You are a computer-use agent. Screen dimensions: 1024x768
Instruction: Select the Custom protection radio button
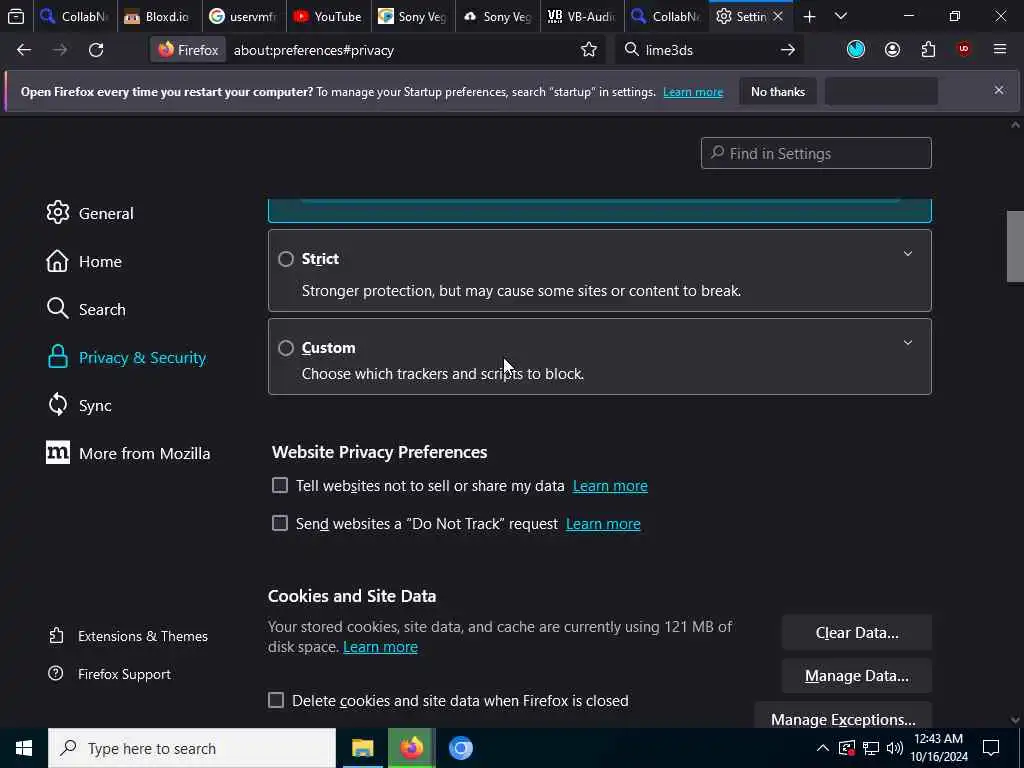pyautogui.click(x=286, y=348)
